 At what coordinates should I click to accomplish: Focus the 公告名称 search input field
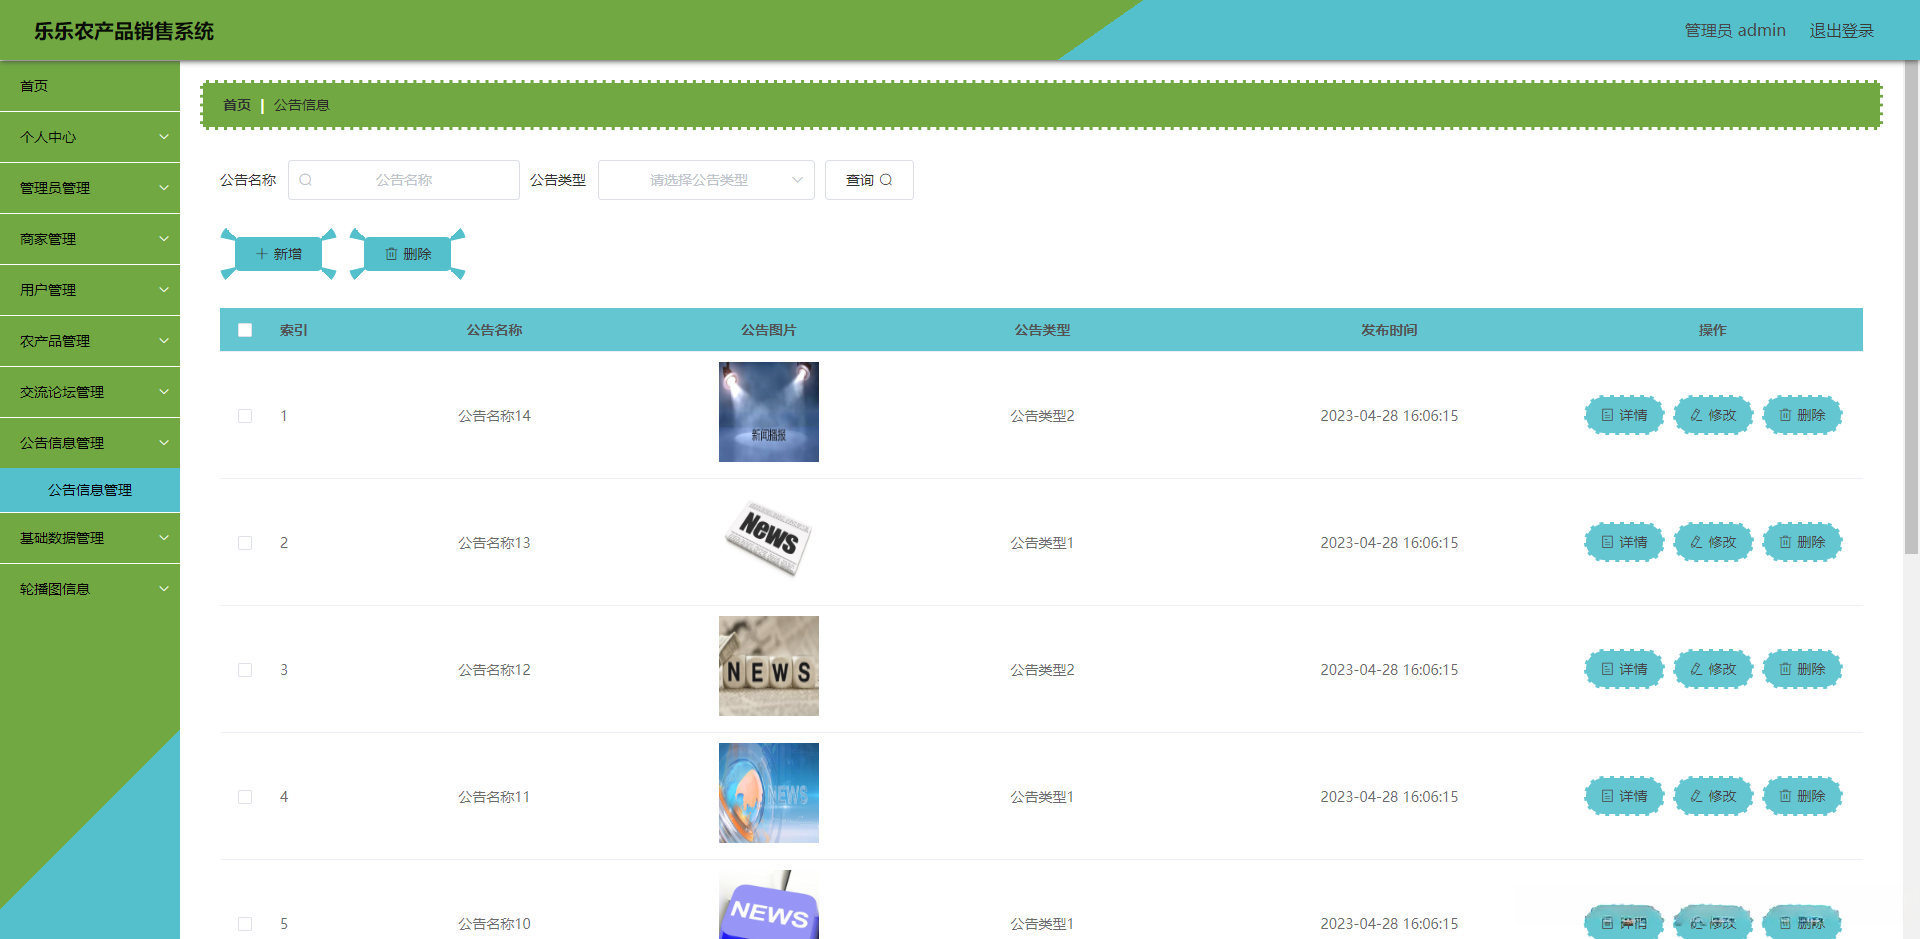404,180
